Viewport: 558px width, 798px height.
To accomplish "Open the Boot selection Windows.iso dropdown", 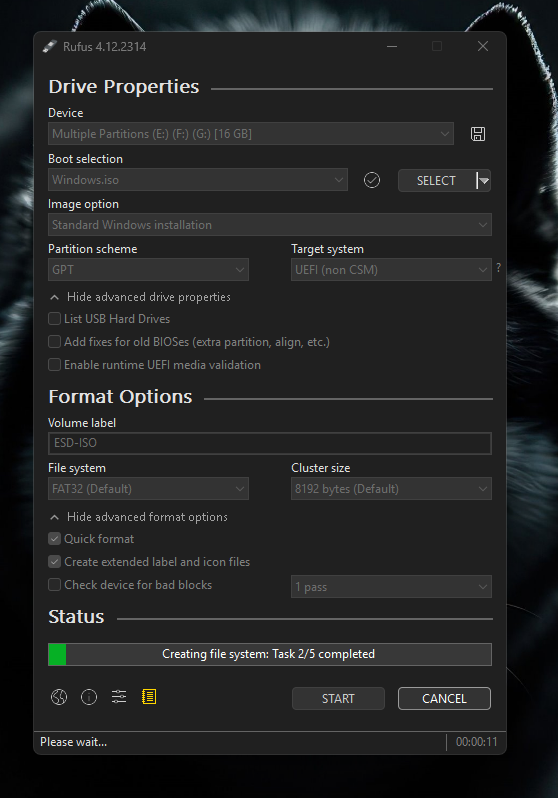I will [198, 180].
